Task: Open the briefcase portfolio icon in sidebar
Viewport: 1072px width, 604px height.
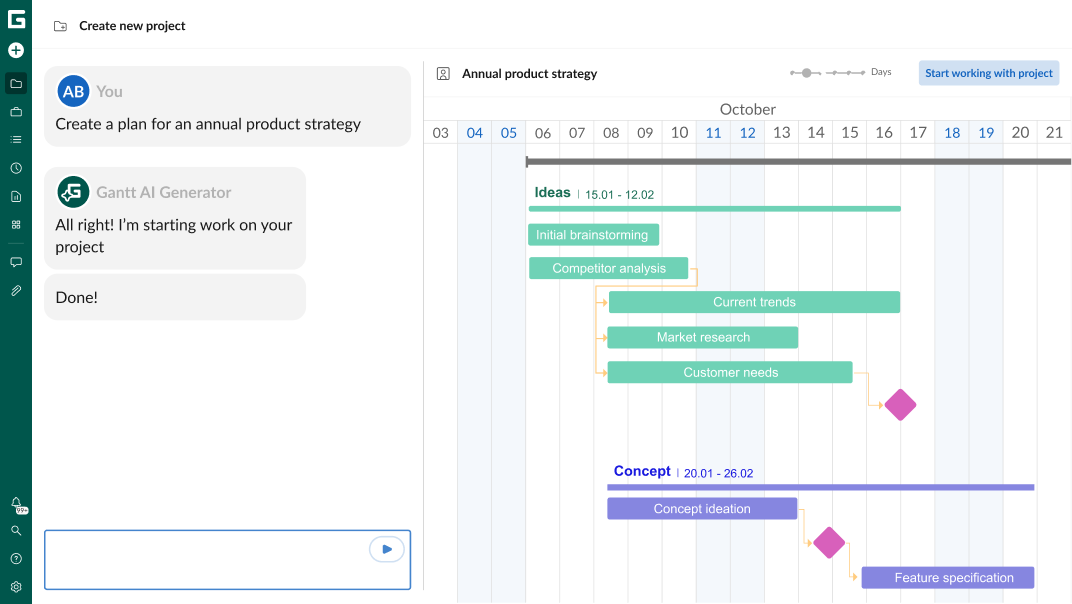Action: pyautogui.click(x=16, y=111)
